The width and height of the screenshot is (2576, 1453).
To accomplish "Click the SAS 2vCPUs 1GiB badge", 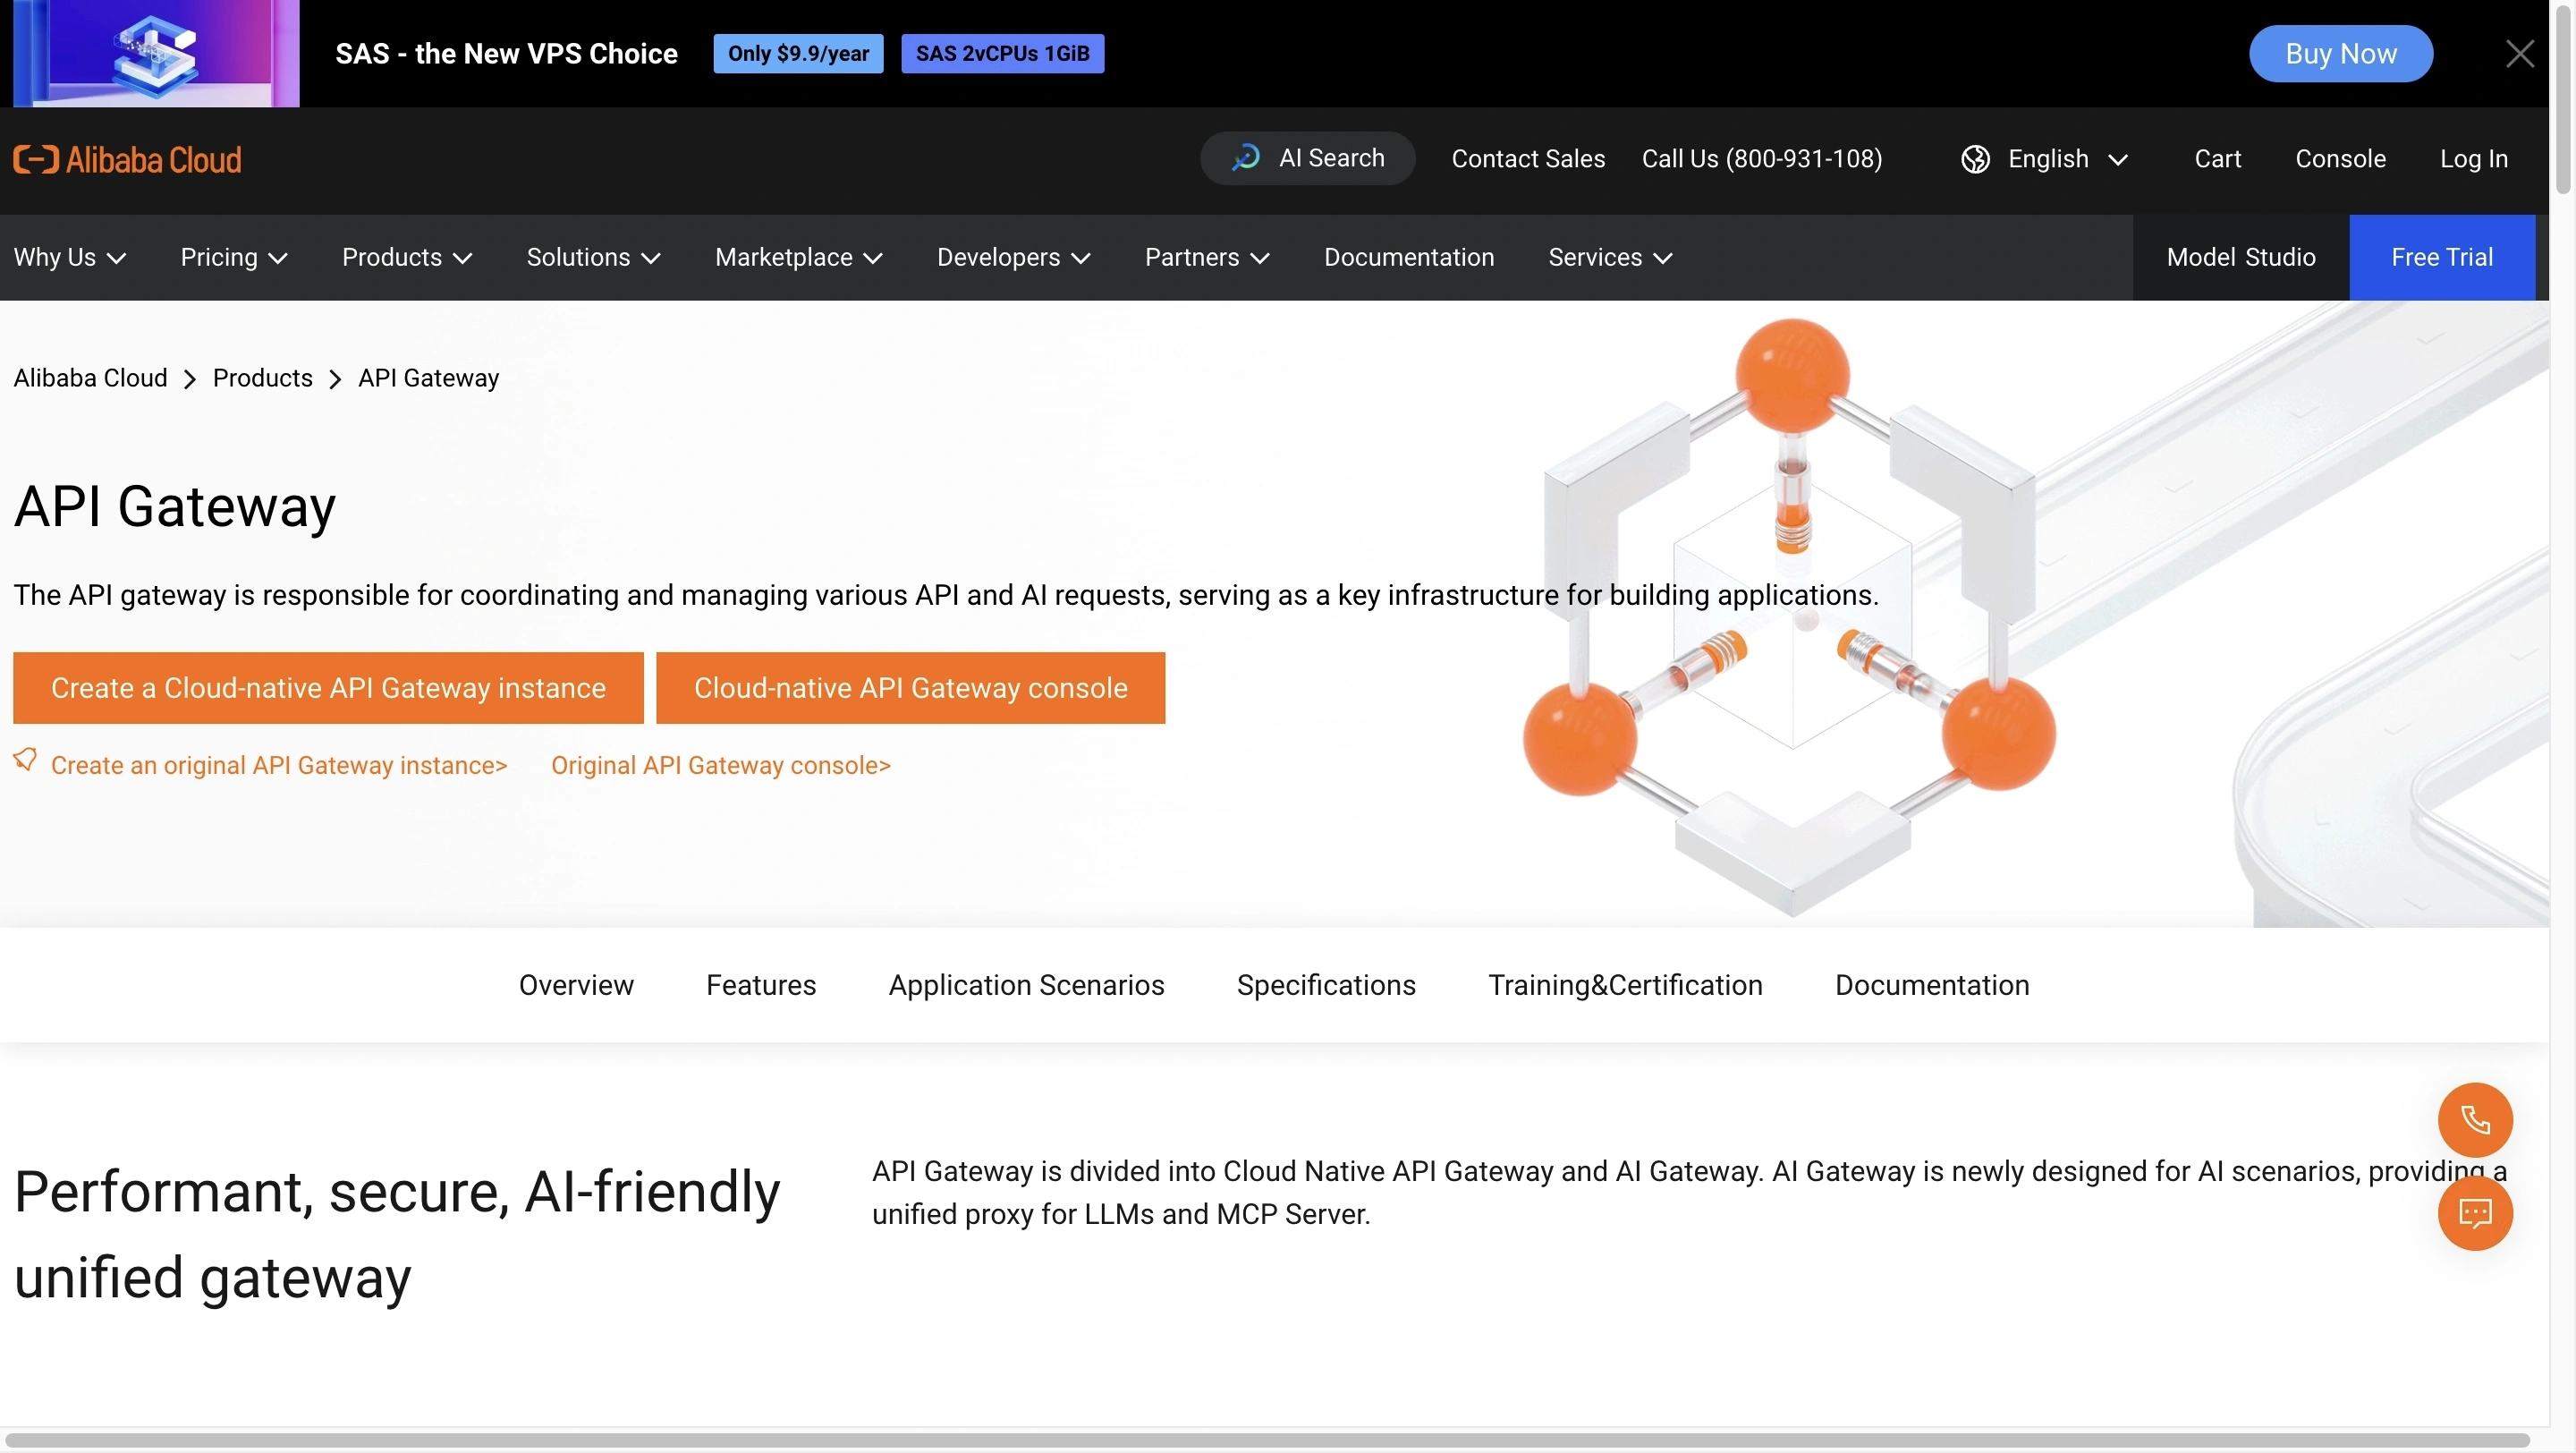I will point(1002,53).
